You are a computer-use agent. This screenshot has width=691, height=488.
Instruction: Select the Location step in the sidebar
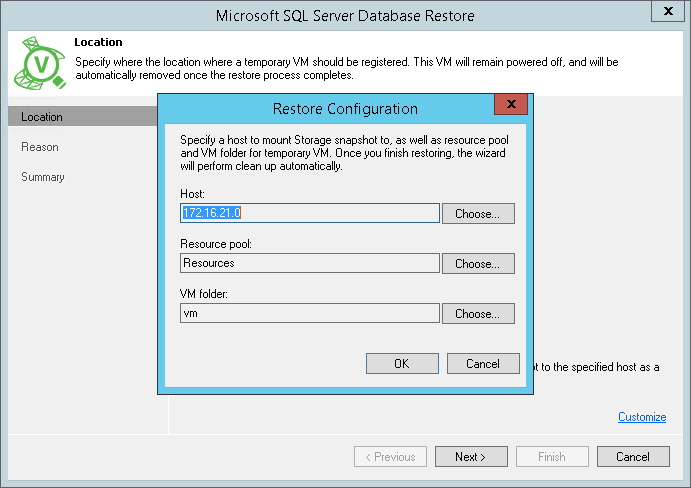point(83,116)
